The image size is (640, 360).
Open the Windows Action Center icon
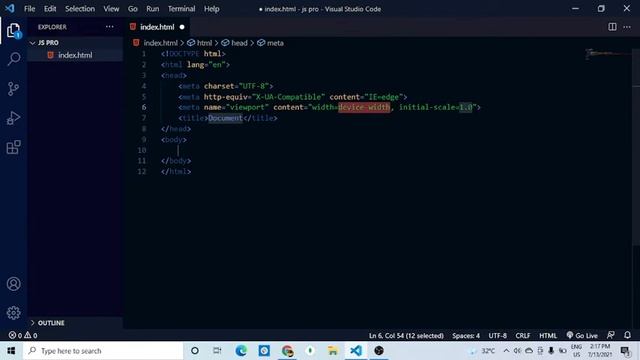tap(625, 351)
